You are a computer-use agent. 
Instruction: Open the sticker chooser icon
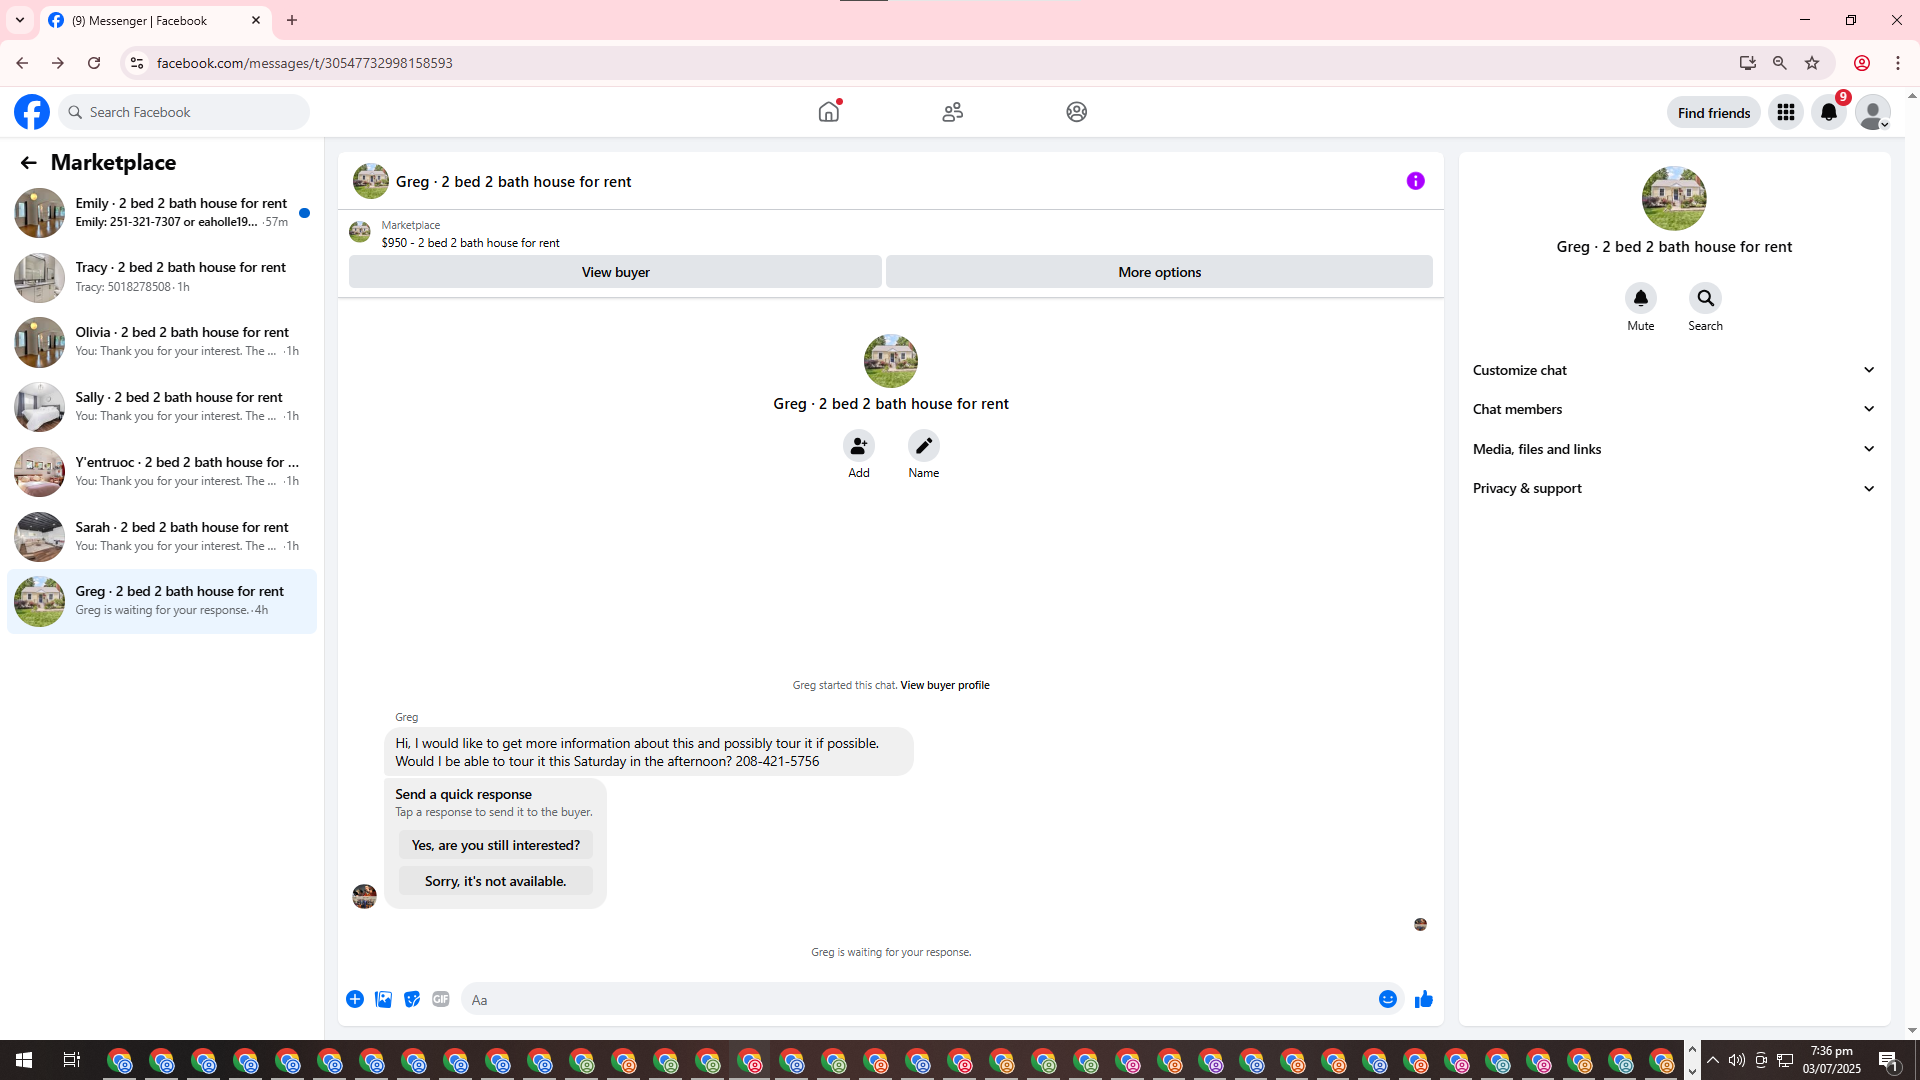coord(412,999)
